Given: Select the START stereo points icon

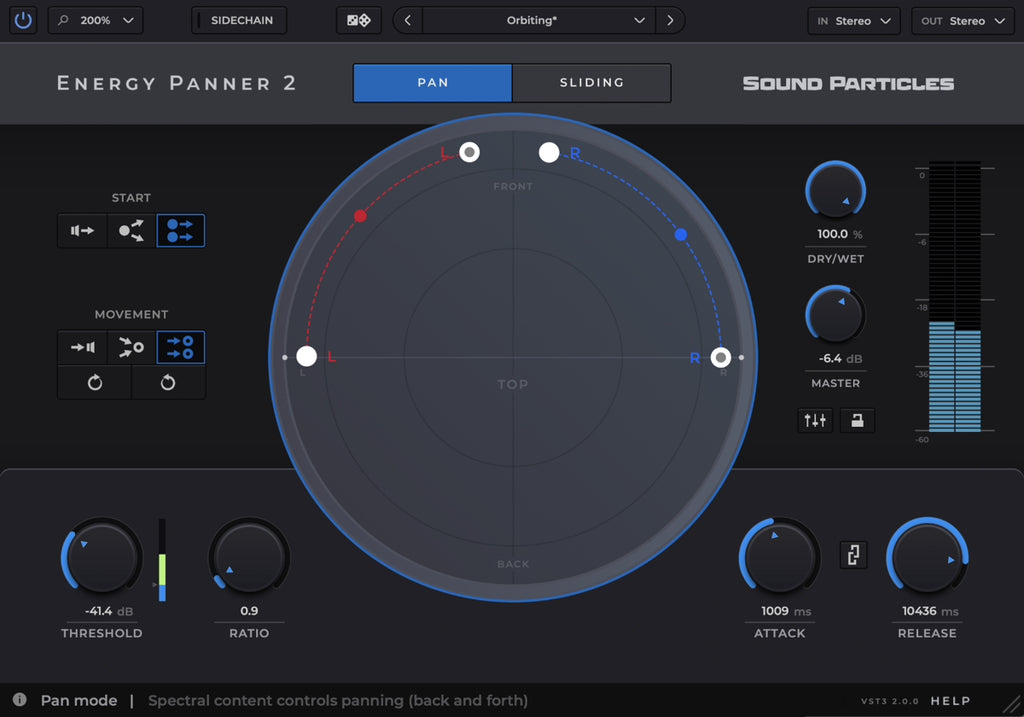Looking at the screenshot, I should 180,231.
